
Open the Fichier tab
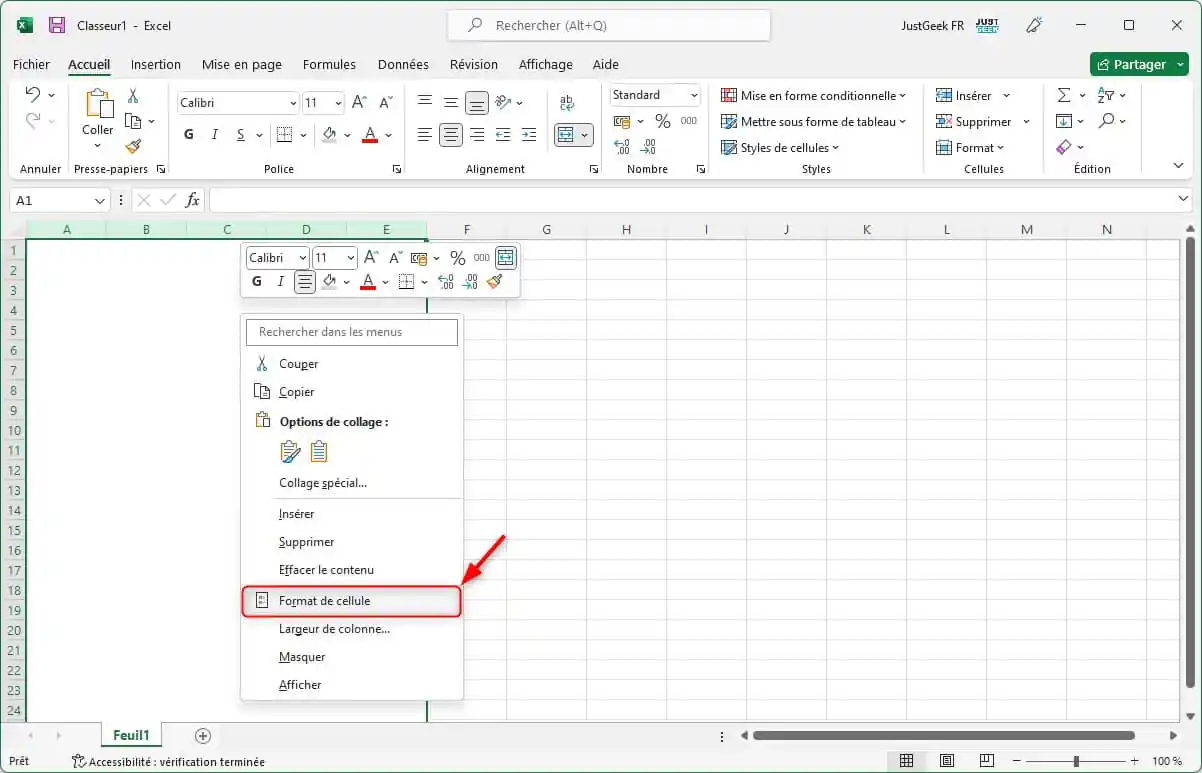pos(31,64)
